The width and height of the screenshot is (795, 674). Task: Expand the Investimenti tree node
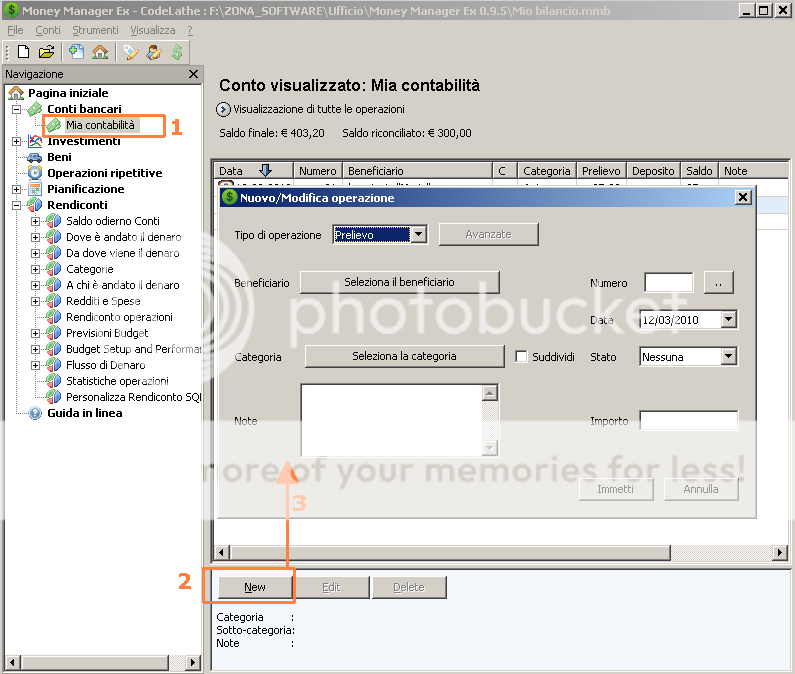click(16, 141)
